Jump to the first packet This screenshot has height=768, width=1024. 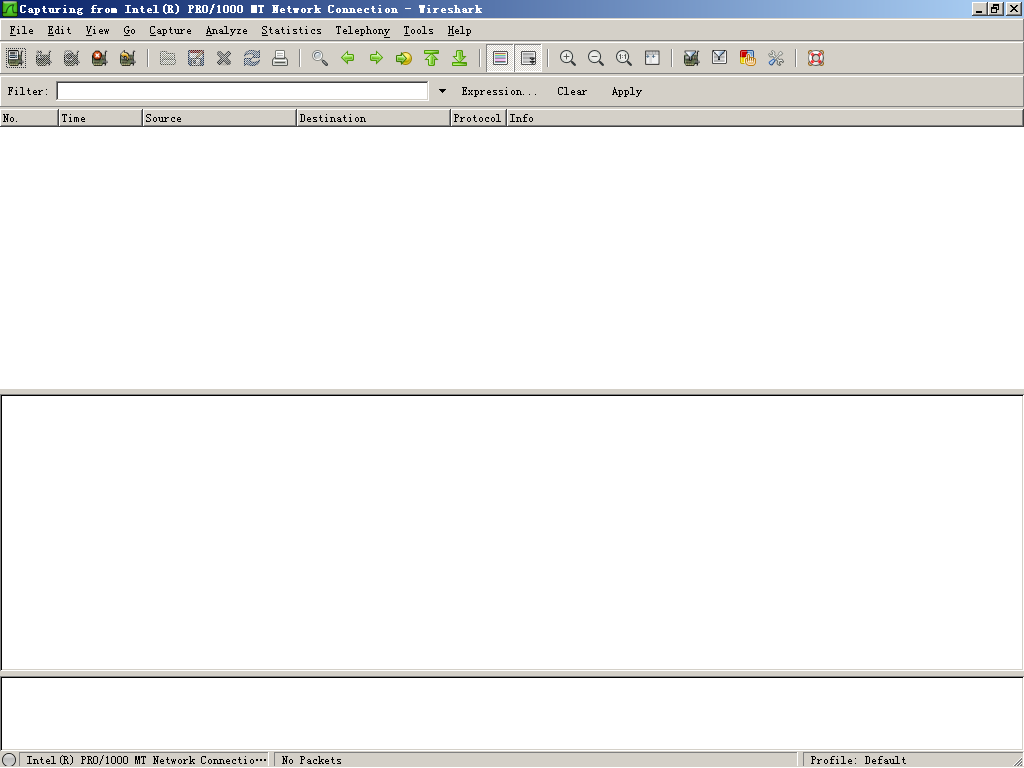point(432,58)
